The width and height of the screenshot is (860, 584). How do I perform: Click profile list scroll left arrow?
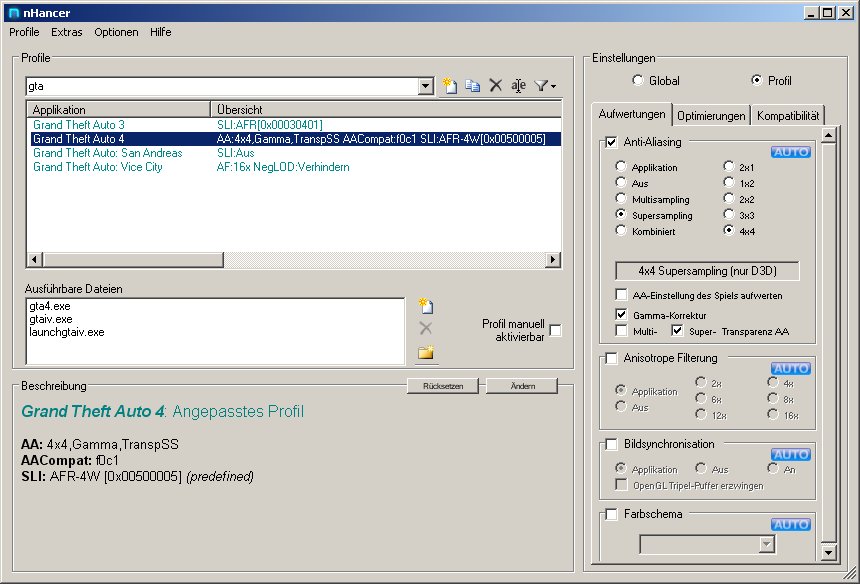click(x=35, y=259)
